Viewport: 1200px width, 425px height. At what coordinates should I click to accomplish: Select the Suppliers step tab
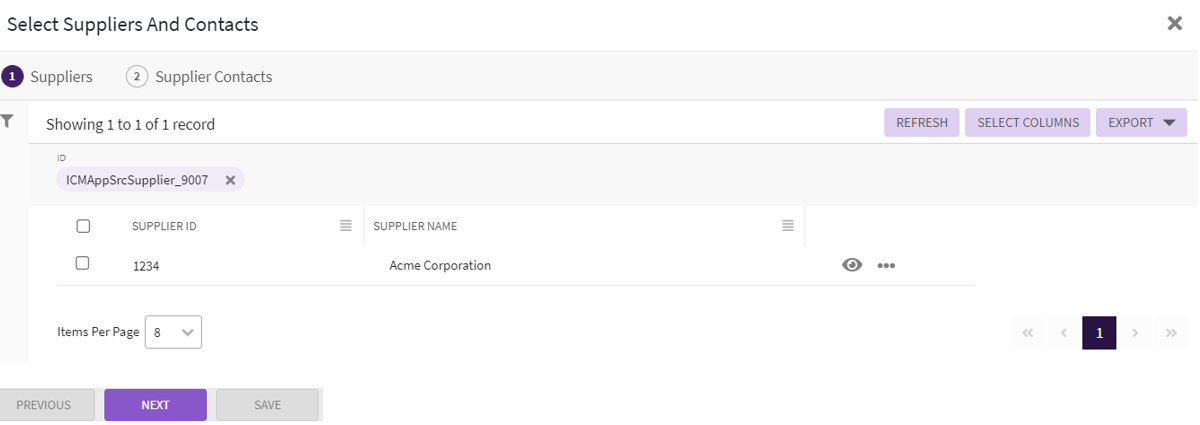click(48, 77)
